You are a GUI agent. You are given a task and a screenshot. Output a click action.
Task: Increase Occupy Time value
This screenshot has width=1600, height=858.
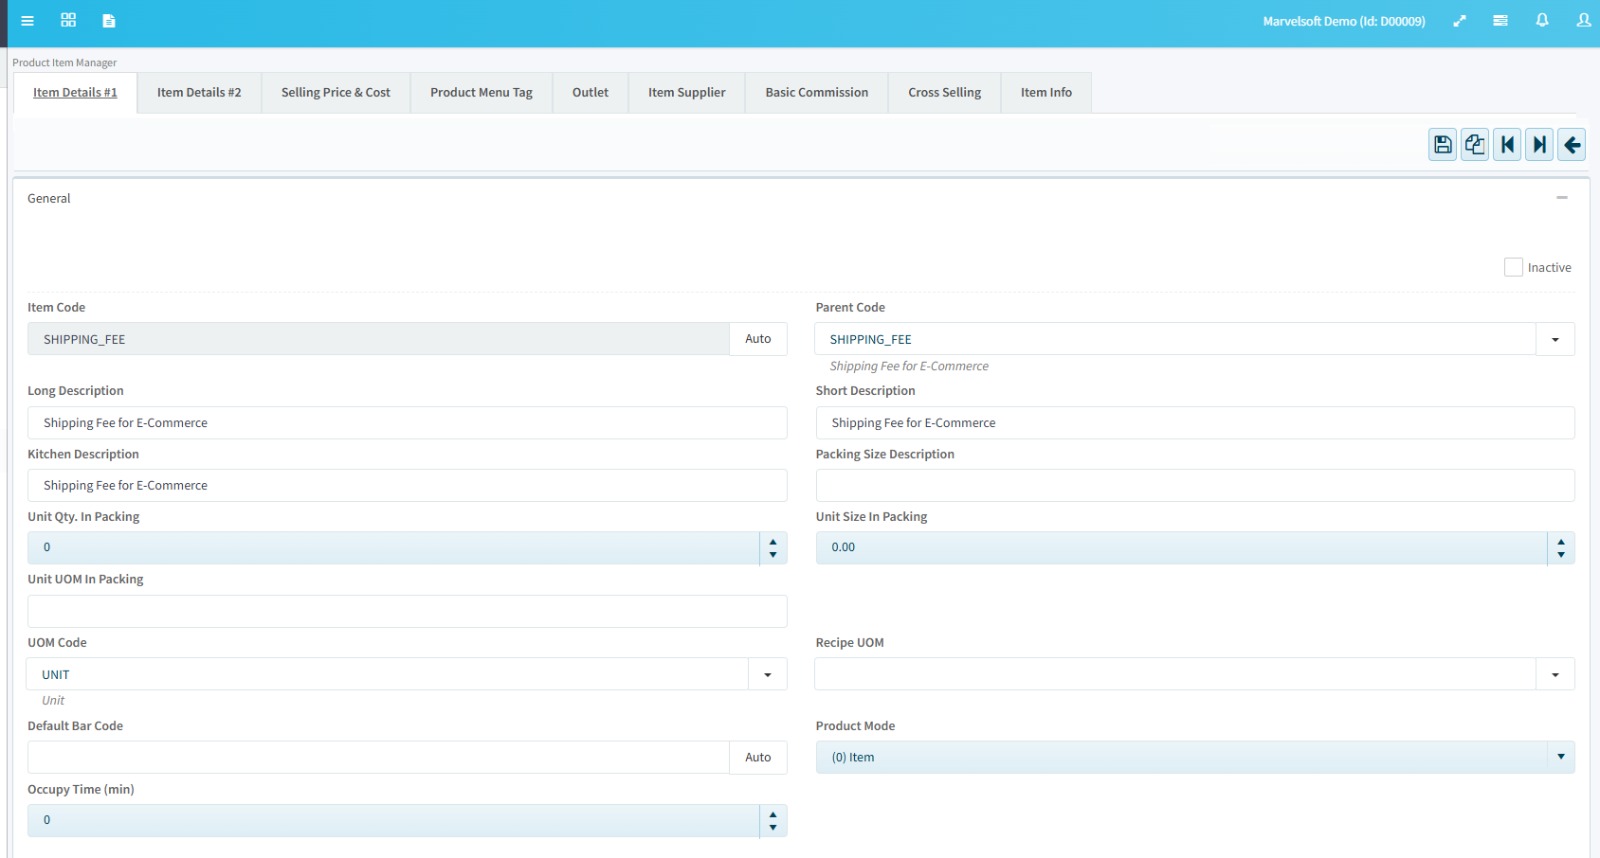(773, 815)
